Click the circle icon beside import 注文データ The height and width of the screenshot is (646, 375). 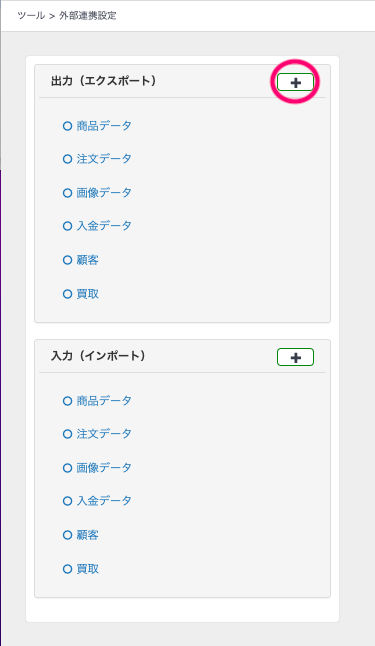(x=68, y=434)
